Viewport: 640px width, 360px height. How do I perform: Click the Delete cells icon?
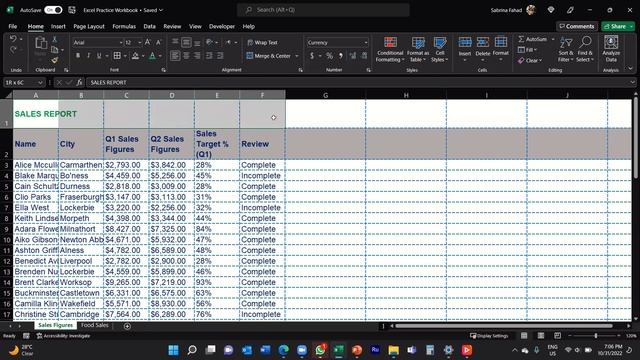[x=482, y=43]
